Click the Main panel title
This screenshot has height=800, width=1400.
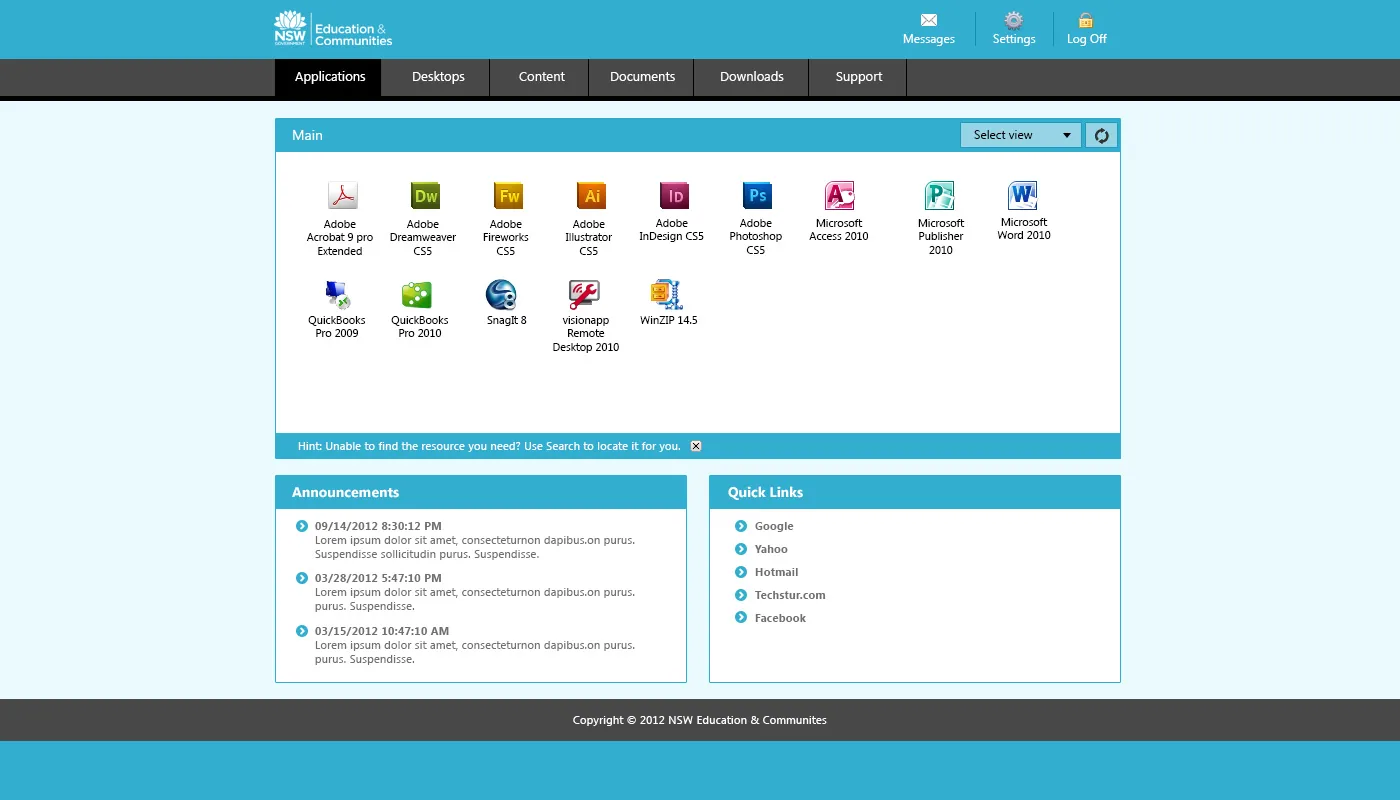tap(307, 135)
